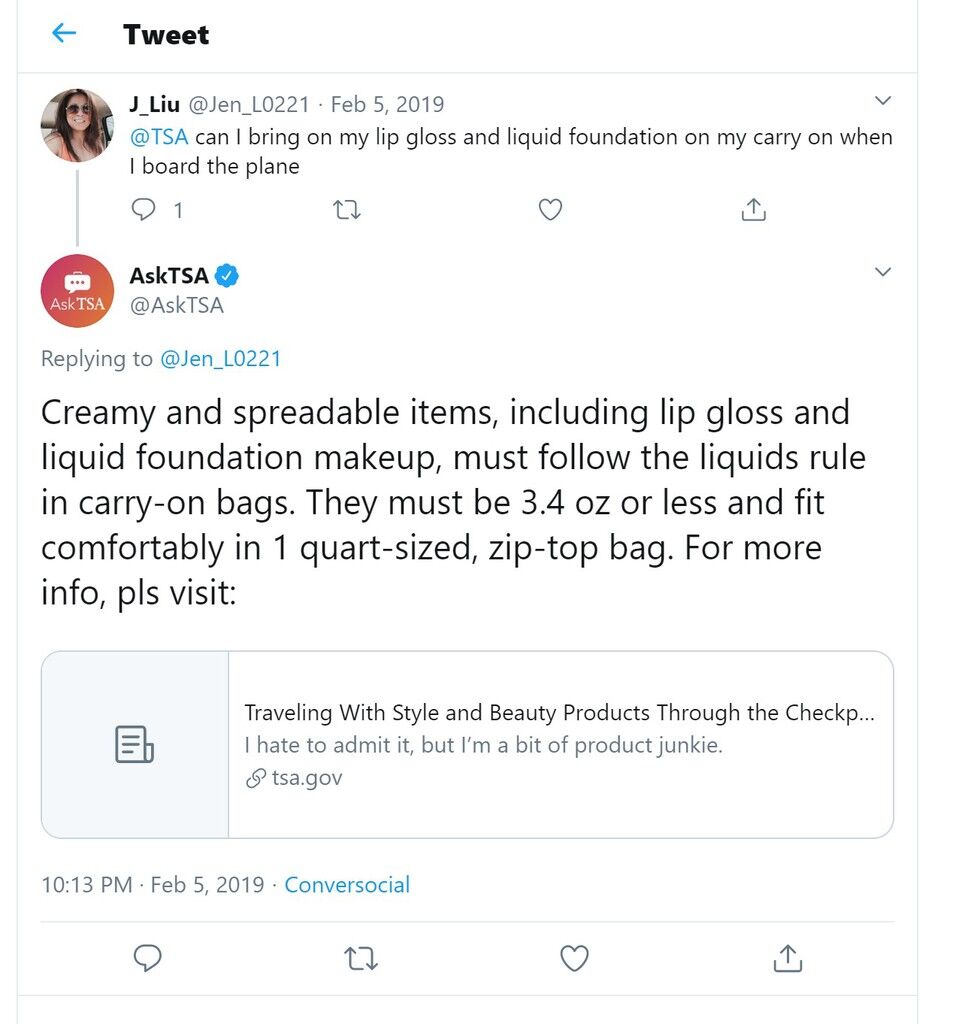Screen dimensions: 959x1024
Task: View J_Liu's profile picture
Action: point(77,125)
